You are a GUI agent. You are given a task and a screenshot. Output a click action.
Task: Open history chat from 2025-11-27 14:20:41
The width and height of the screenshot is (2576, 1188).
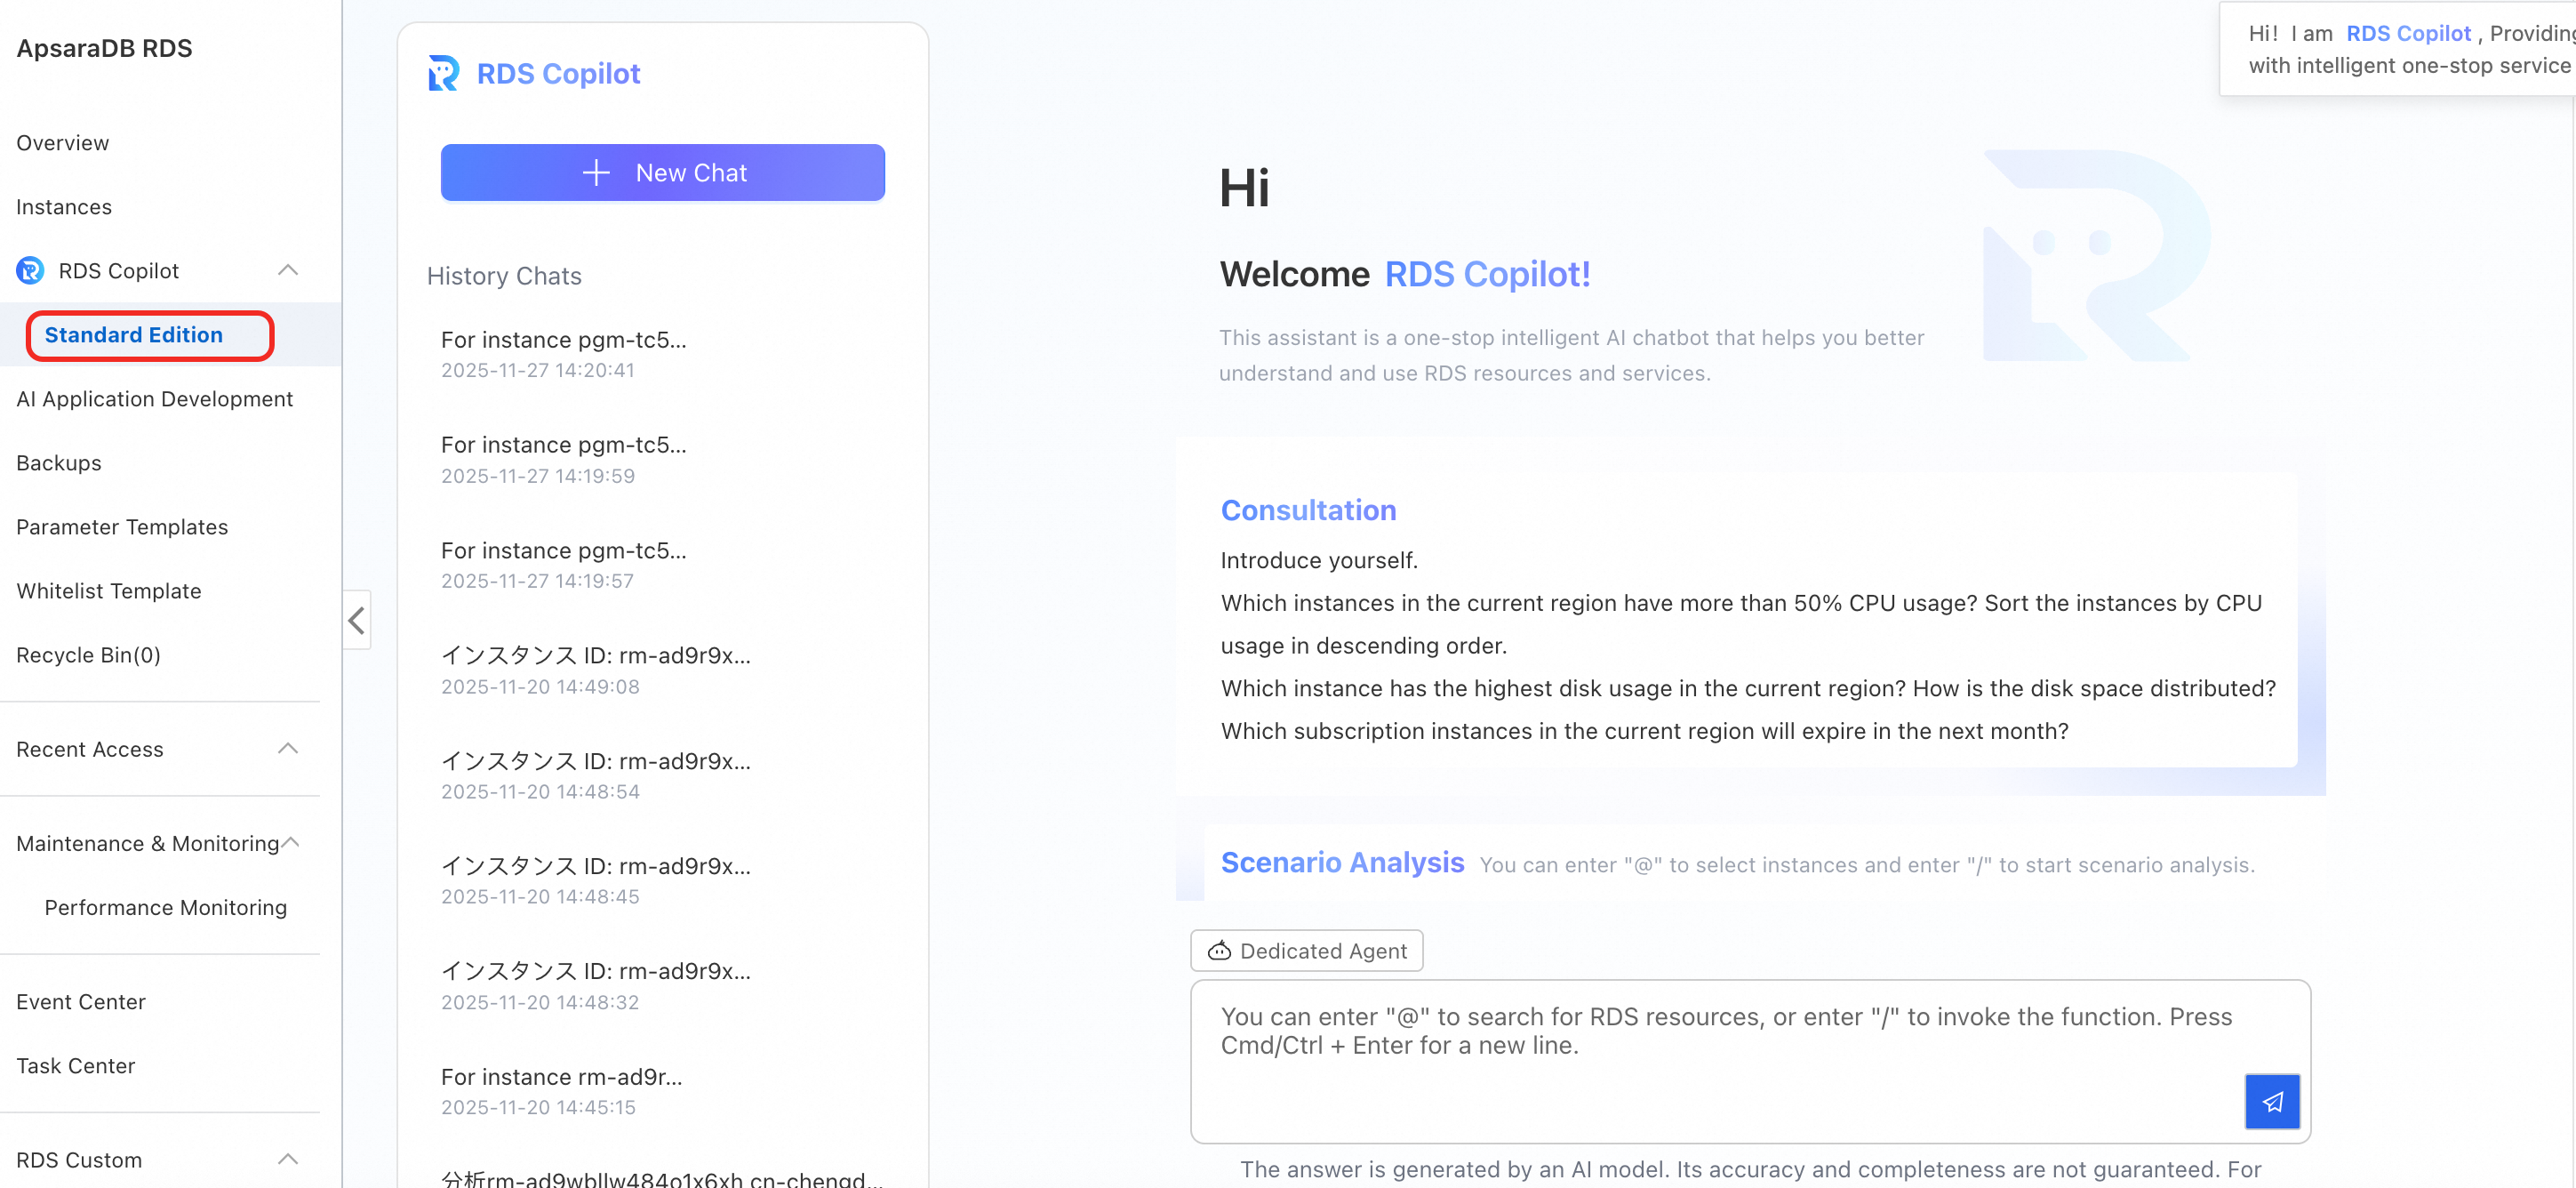(563, 353)
